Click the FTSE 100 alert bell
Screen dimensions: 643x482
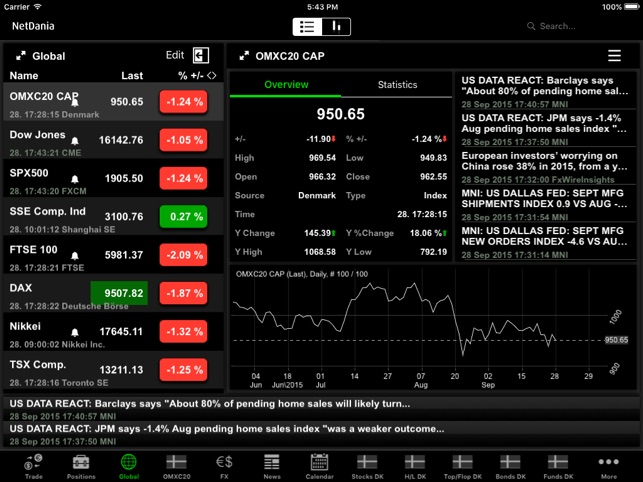click(x=75, y=256)
